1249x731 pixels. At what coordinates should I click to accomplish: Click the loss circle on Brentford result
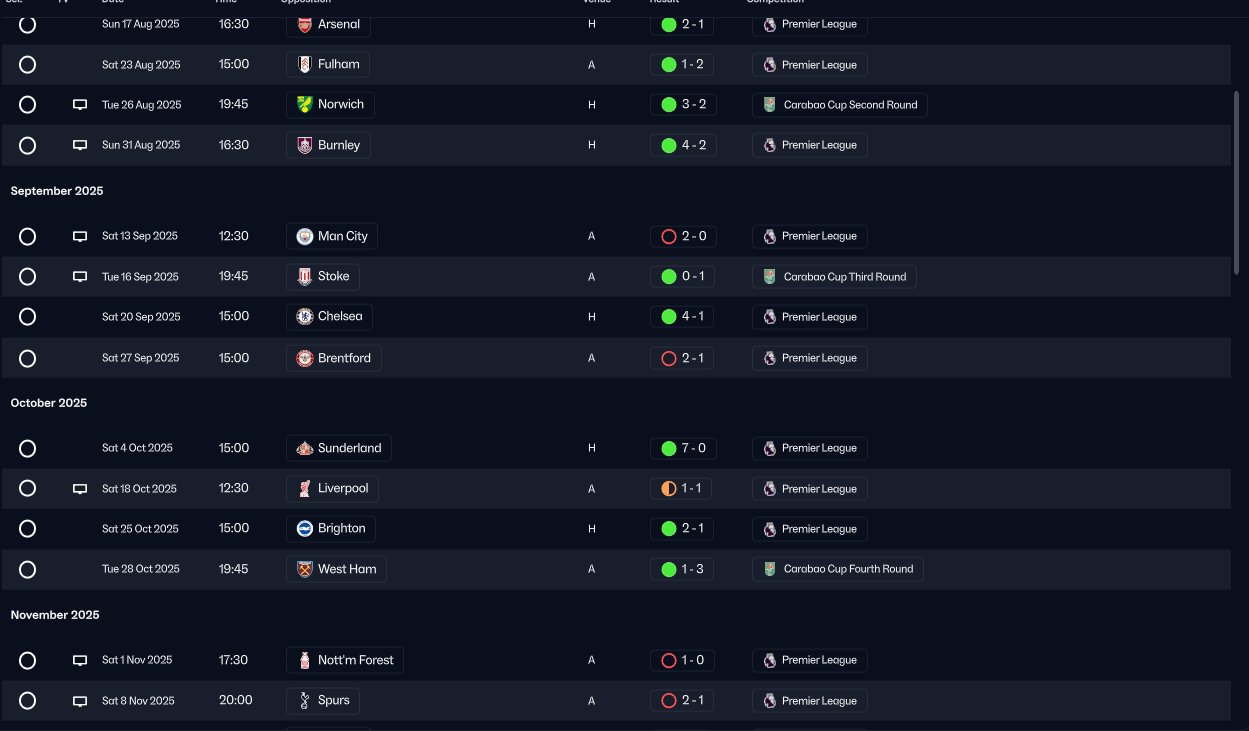[x=669, y=358]
